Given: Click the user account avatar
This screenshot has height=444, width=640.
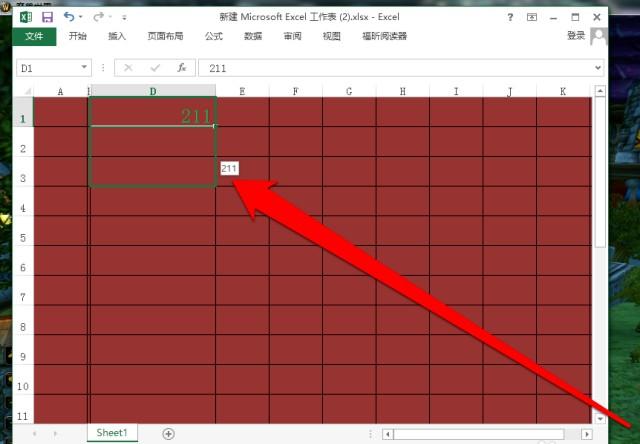Looking at the screenshot, I should (599, 36).
